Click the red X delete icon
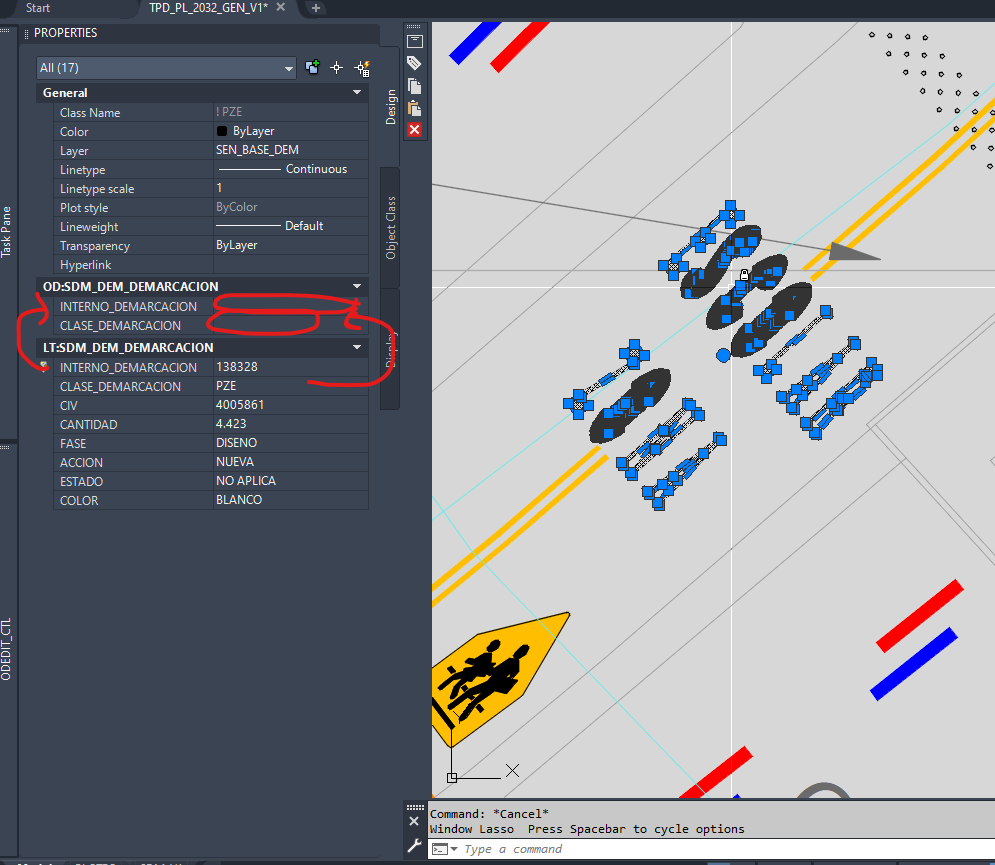This screenshot has width=995, height=865. click(x=414, y=130)
